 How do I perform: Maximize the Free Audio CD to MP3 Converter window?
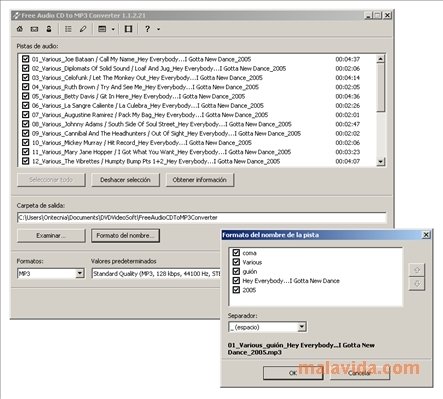(x=377, y=15)
